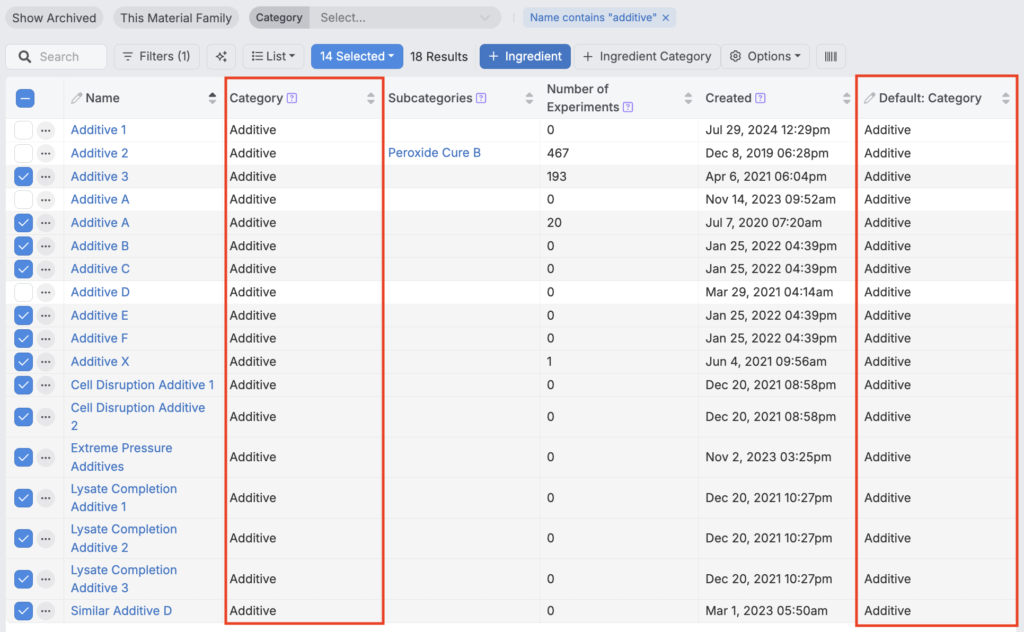This screenshot has height=632, width=1024.
Task: Check the checkbox for Additive 1
Action: 24,130
